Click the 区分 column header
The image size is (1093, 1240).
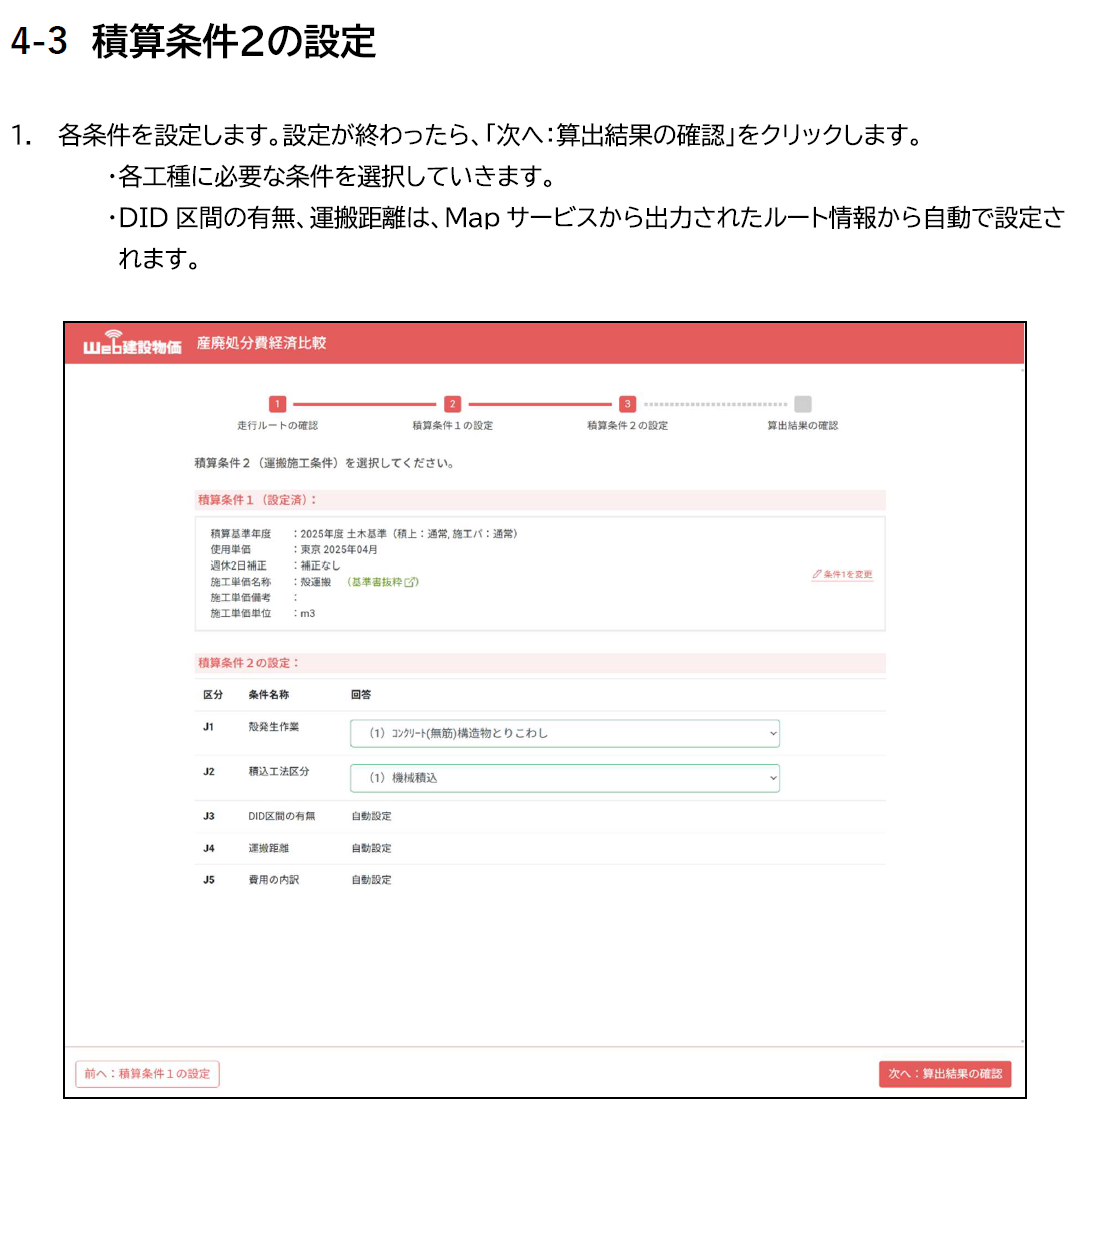[213, 695]
